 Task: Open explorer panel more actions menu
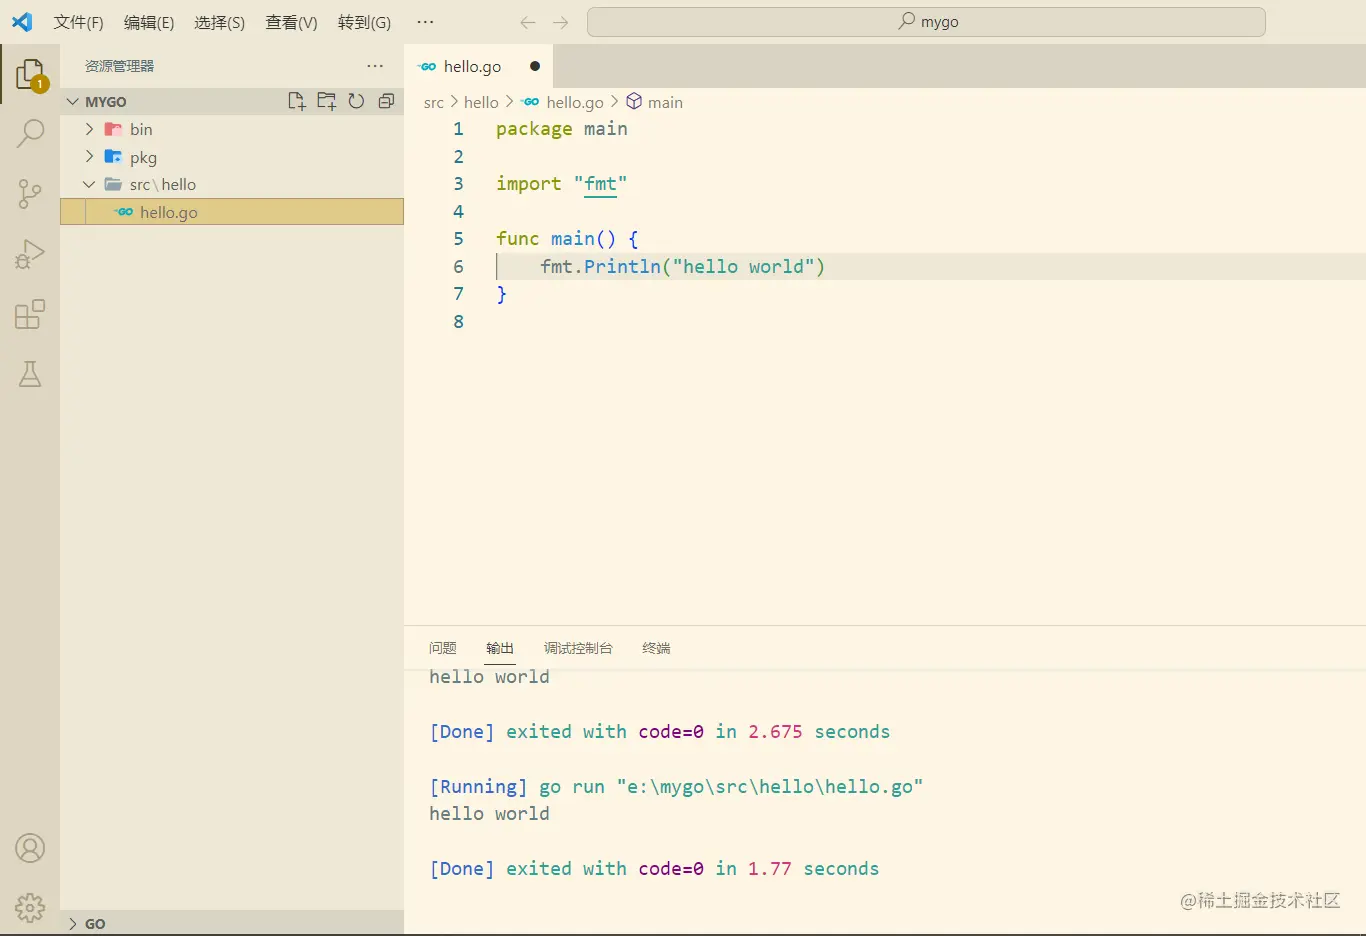375,66
